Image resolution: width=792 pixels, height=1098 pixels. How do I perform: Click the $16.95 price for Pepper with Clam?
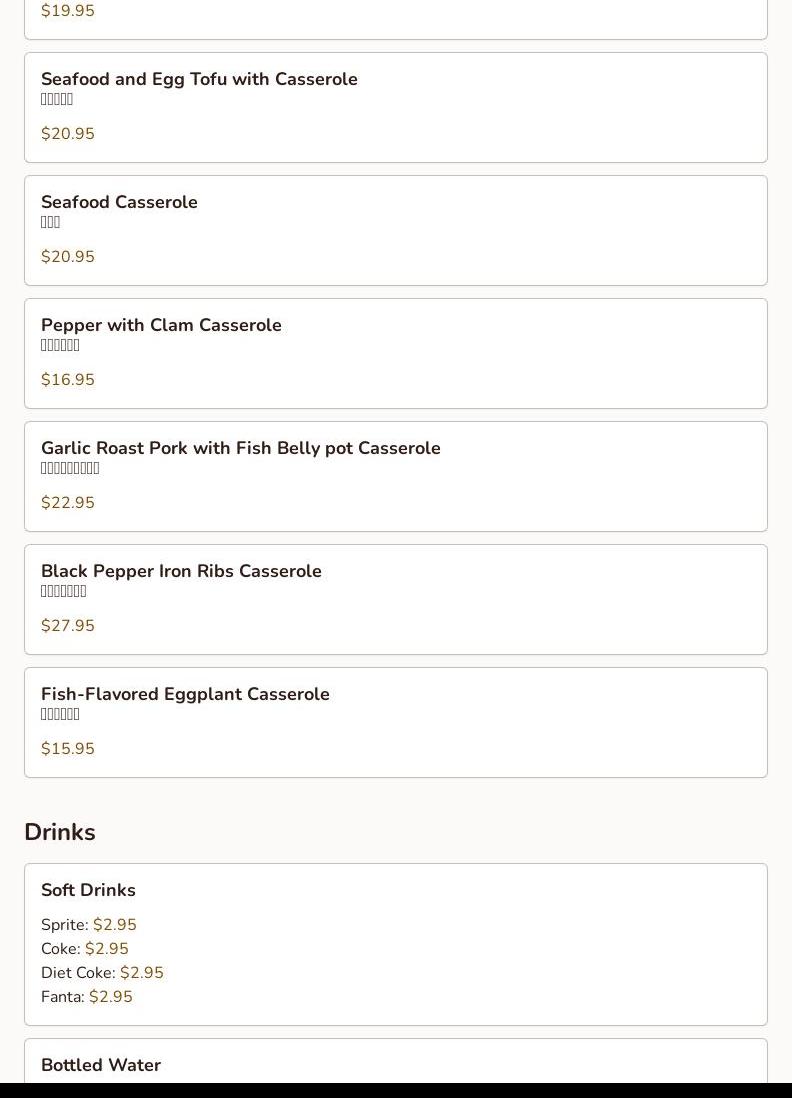tap(68, 380)
